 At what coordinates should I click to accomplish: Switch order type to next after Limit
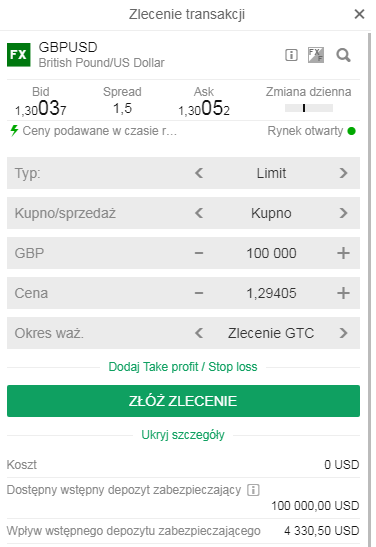tap(344, 173)
